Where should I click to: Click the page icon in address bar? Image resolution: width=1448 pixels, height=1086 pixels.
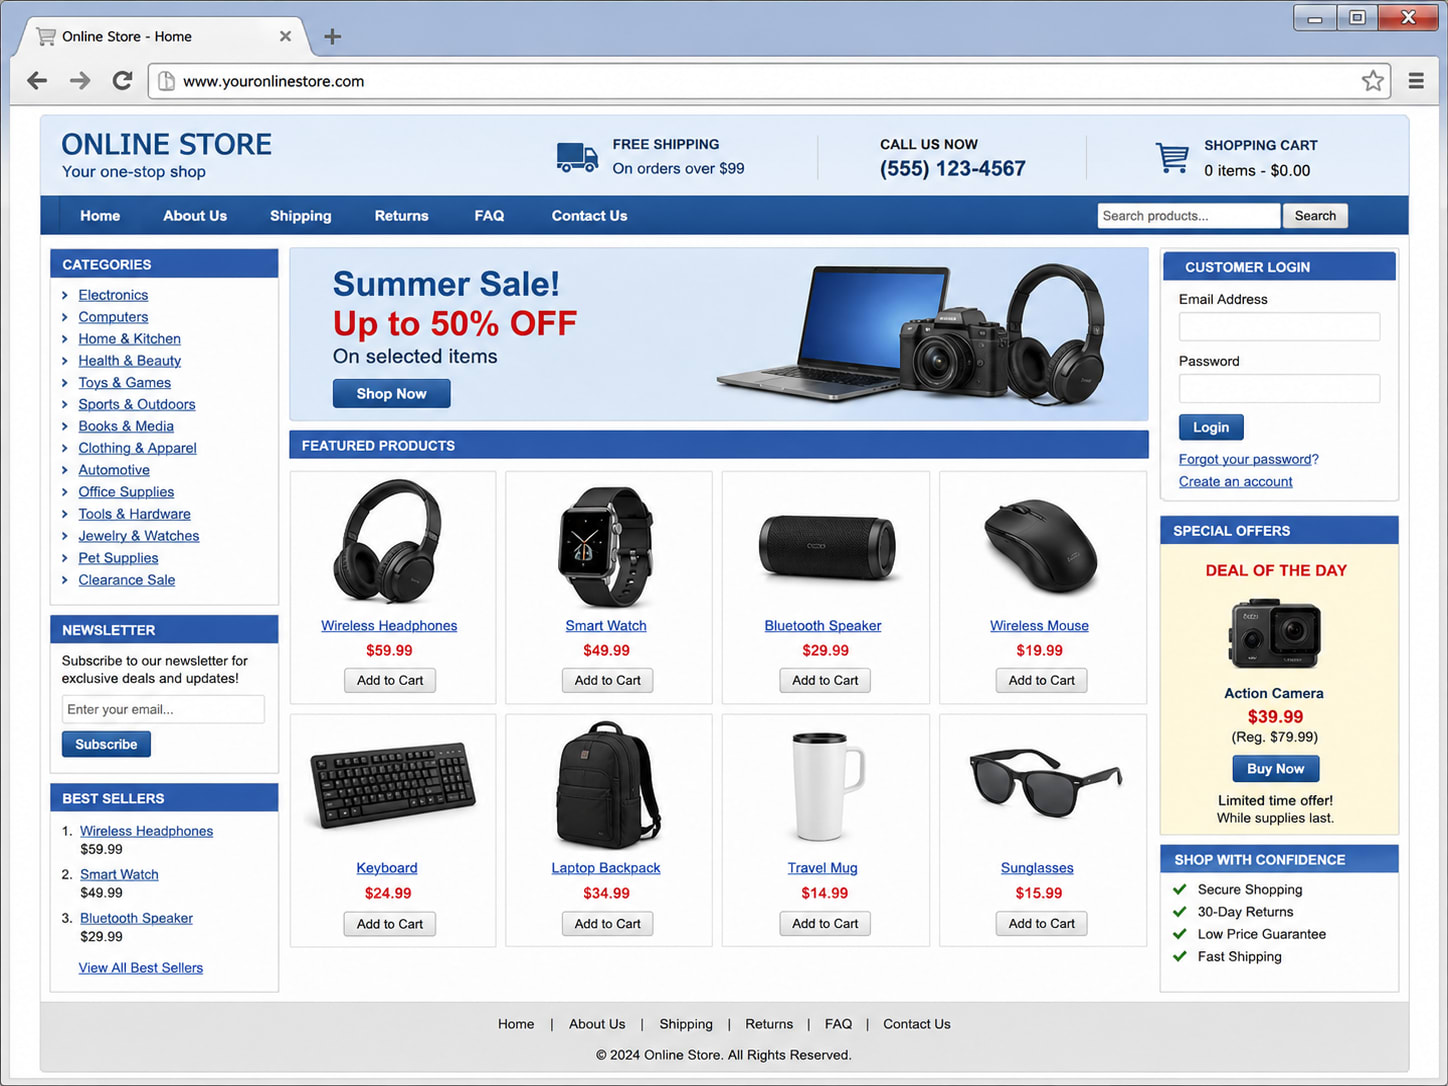pyautogui.click(x=166, y=81)
